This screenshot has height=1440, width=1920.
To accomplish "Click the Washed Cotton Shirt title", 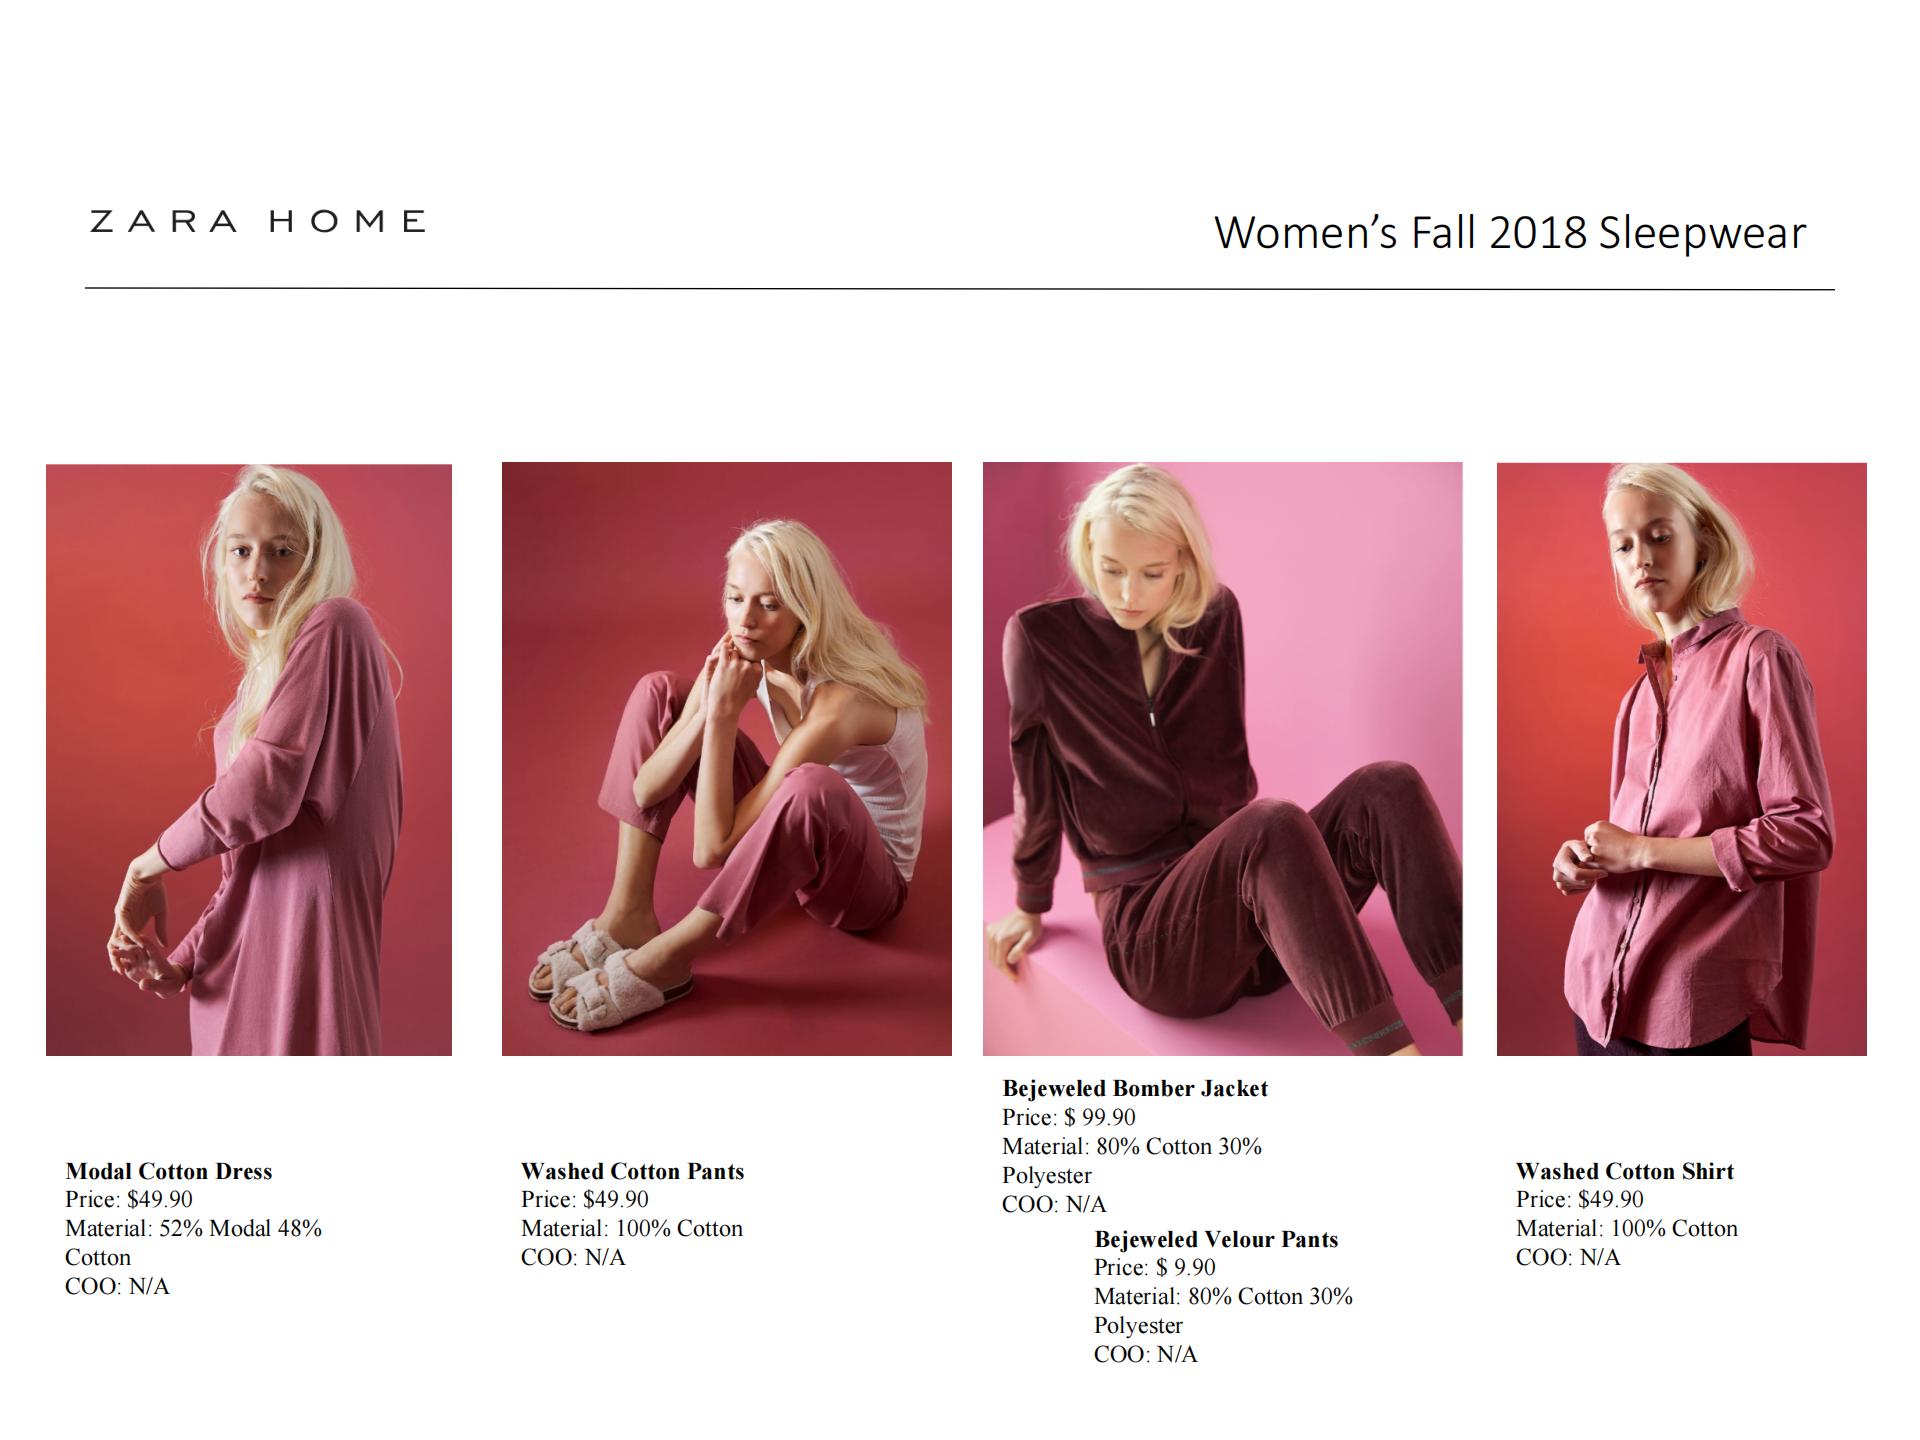I will [1625, 1171].
